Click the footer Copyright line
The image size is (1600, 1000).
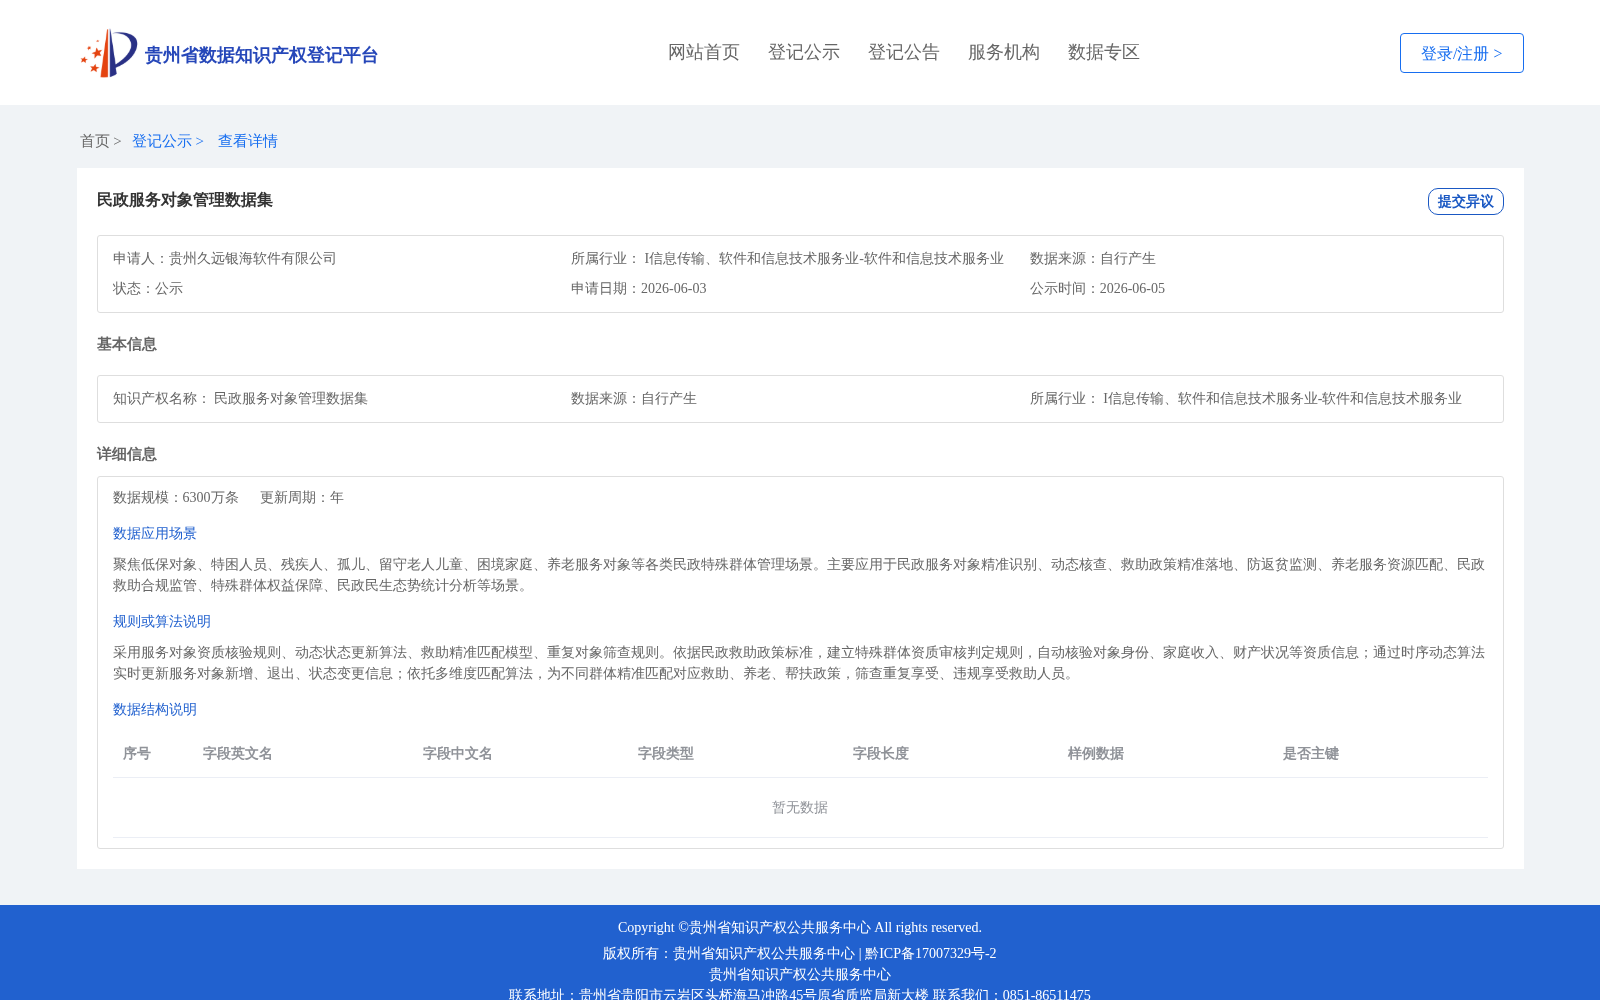[800, 927]
